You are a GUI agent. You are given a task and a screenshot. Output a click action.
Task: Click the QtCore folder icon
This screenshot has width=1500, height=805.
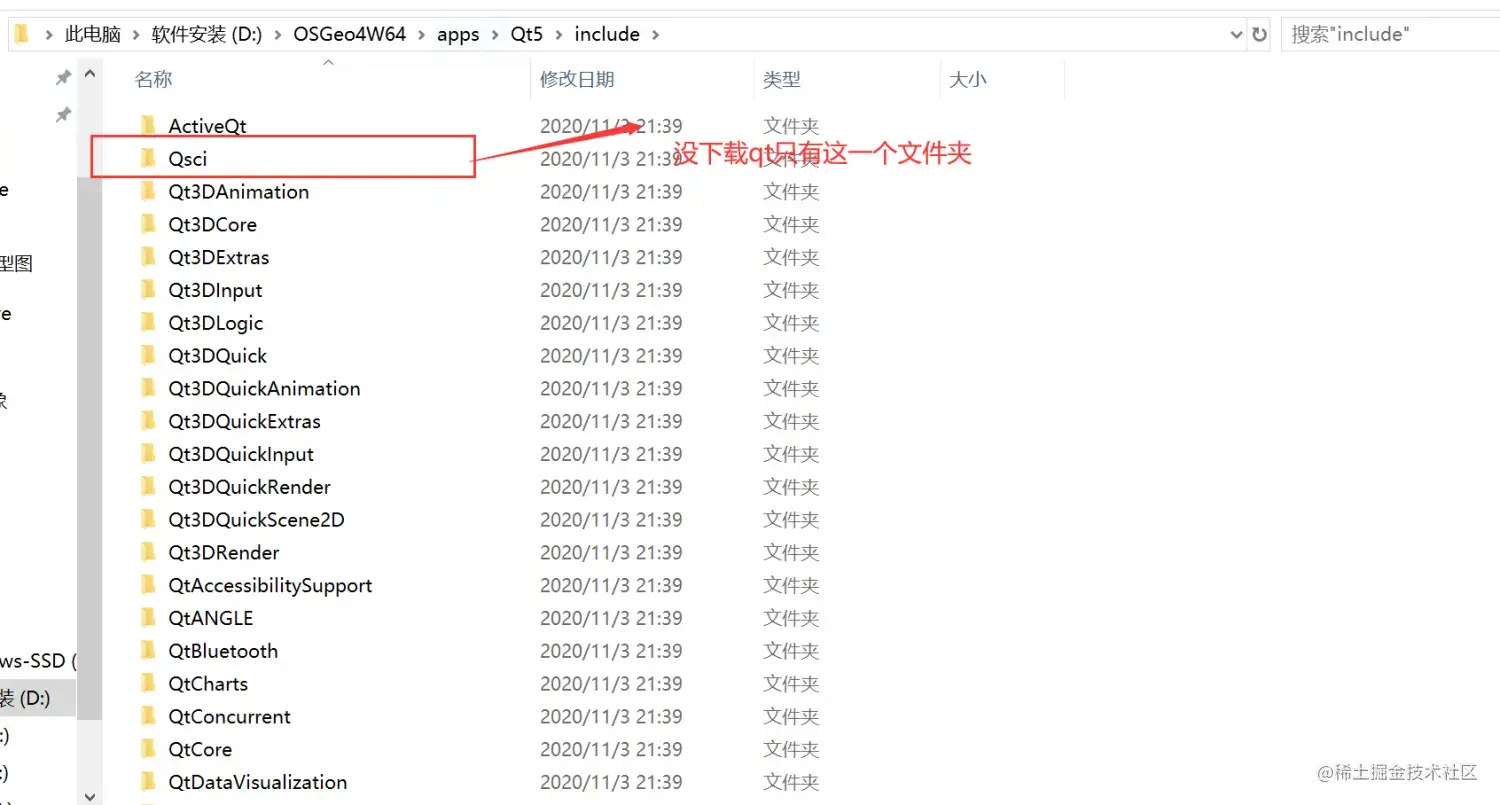[148, 749]
